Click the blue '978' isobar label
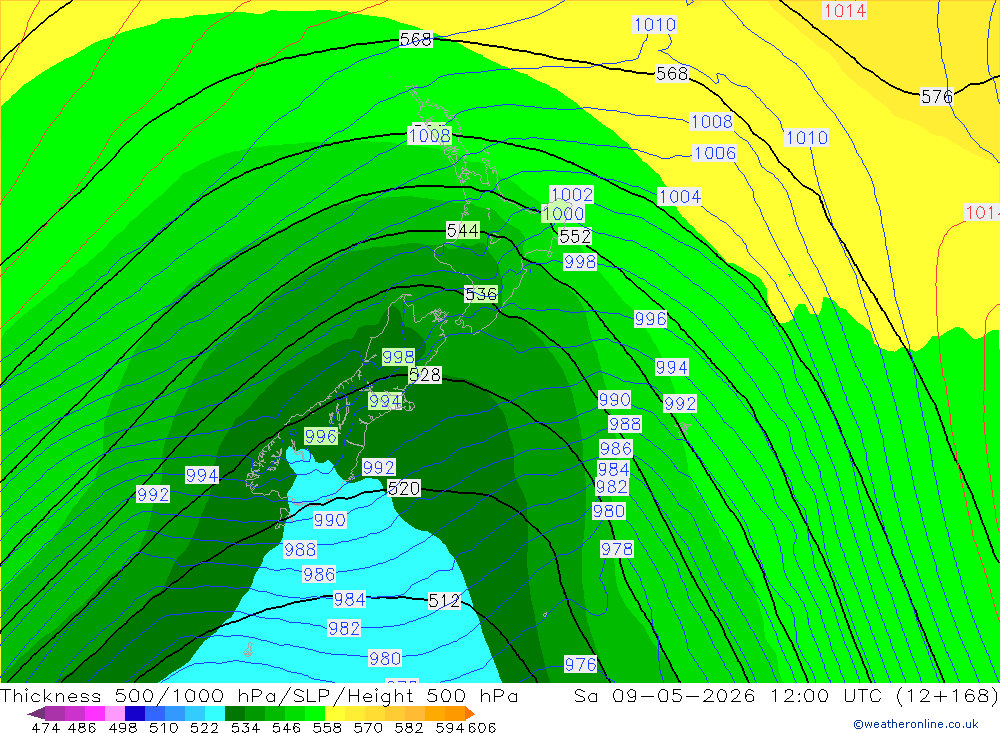The image size is (1000, 733). (617, 549)
